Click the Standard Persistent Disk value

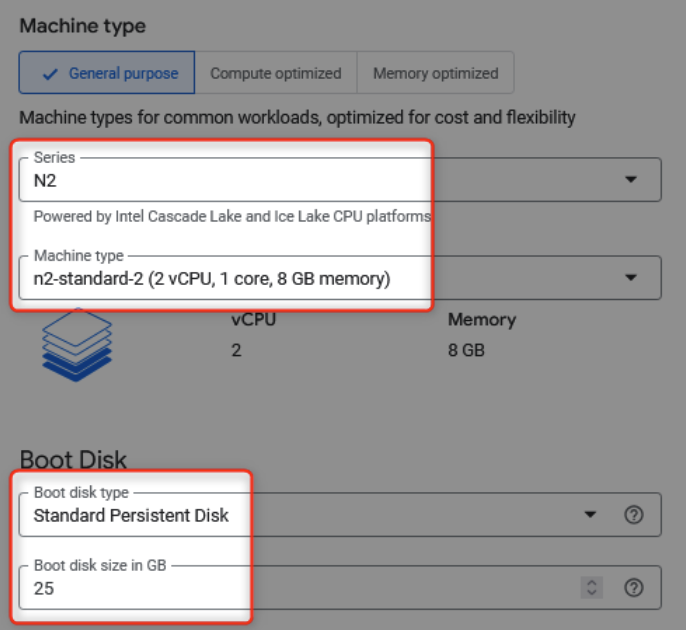131,516
